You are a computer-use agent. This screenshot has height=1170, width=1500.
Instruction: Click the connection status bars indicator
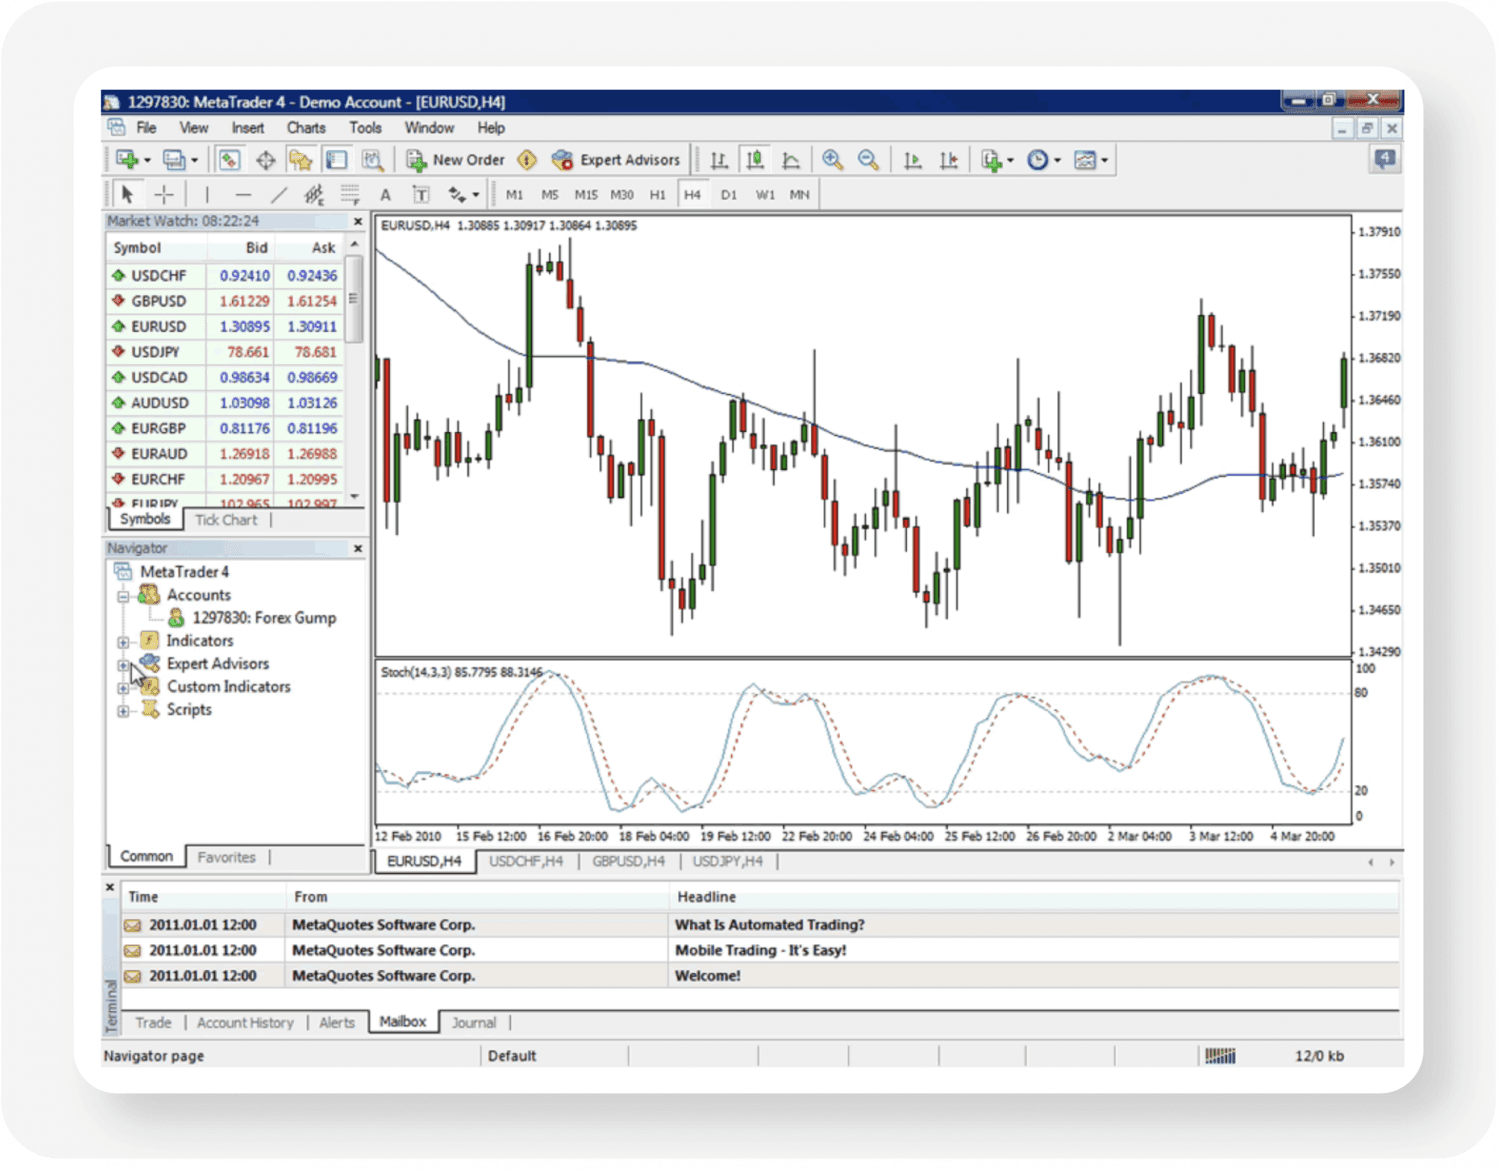tap(1220, 1057)
